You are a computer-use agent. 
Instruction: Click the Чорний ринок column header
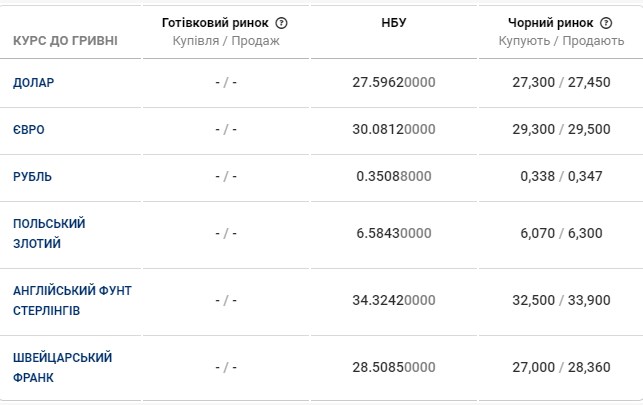click(552, 23)
